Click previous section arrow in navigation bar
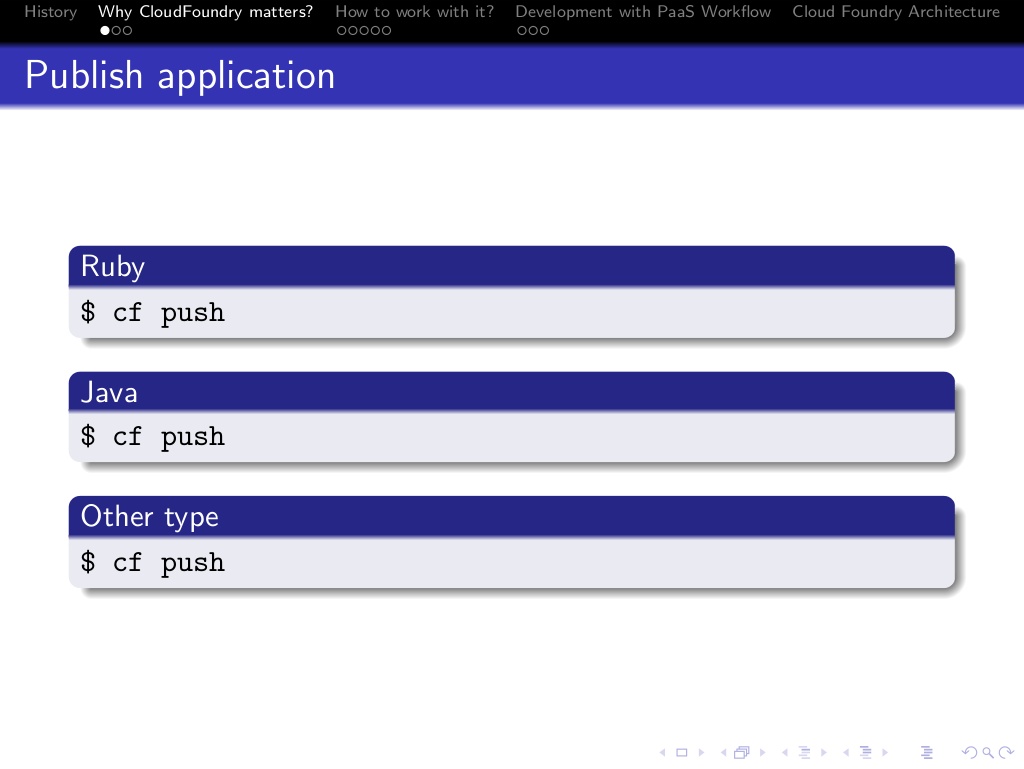 click(x=846, y=753)
